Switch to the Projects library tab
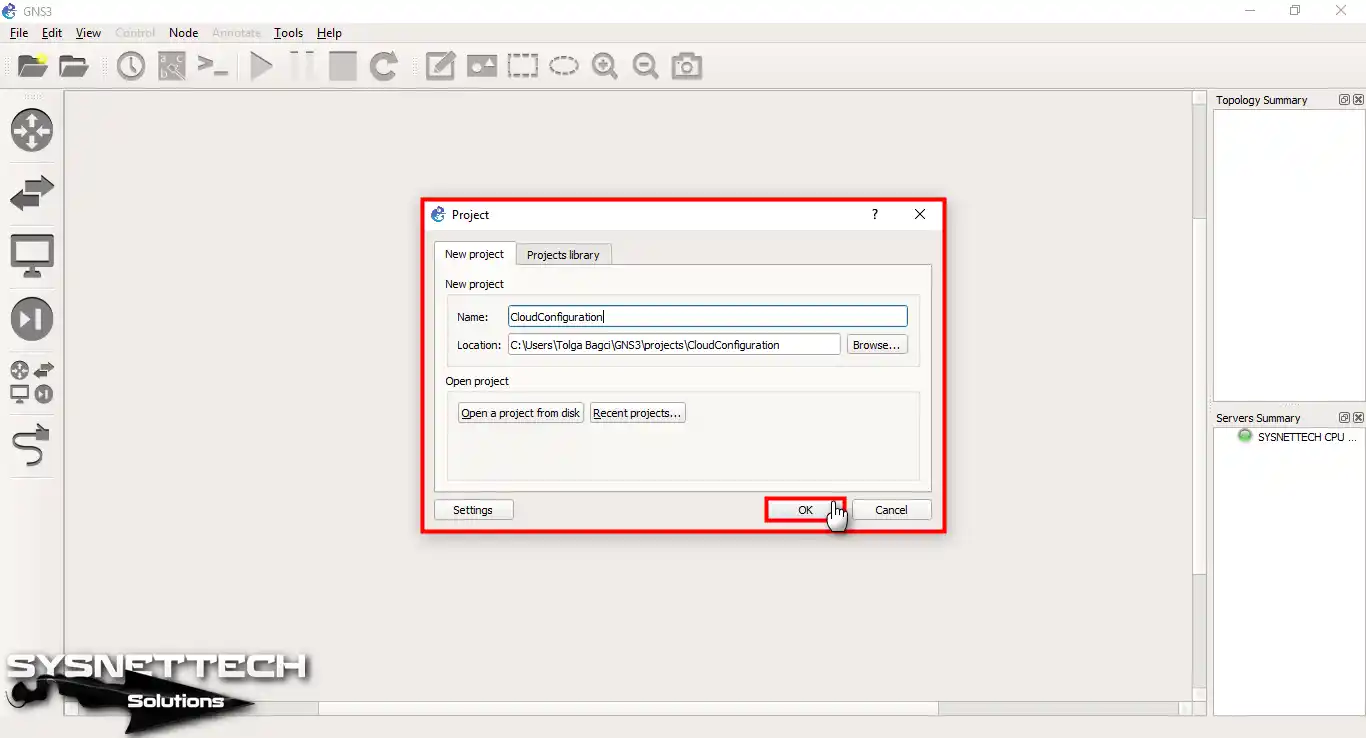Viewport: 1366px width, 738px height. tap(563, 255)
